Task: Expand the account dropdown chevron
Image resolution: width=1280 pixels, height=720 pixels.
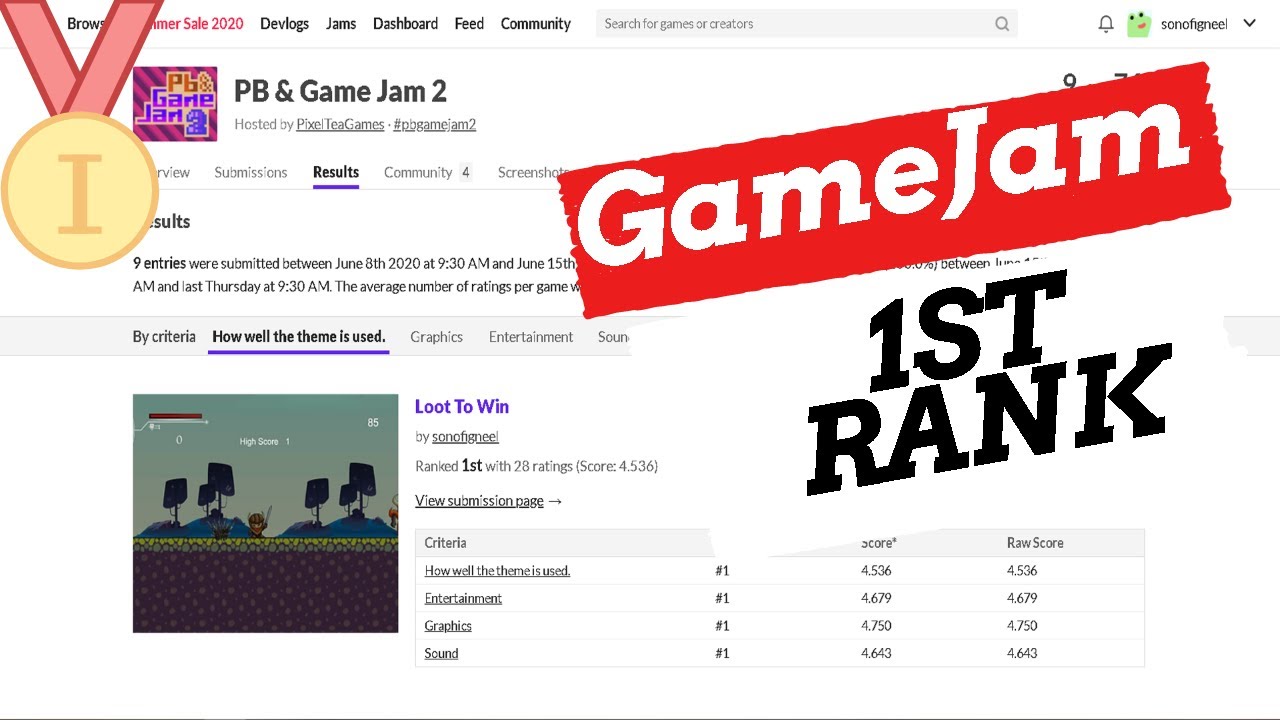Action: (x=1249, y=23)
